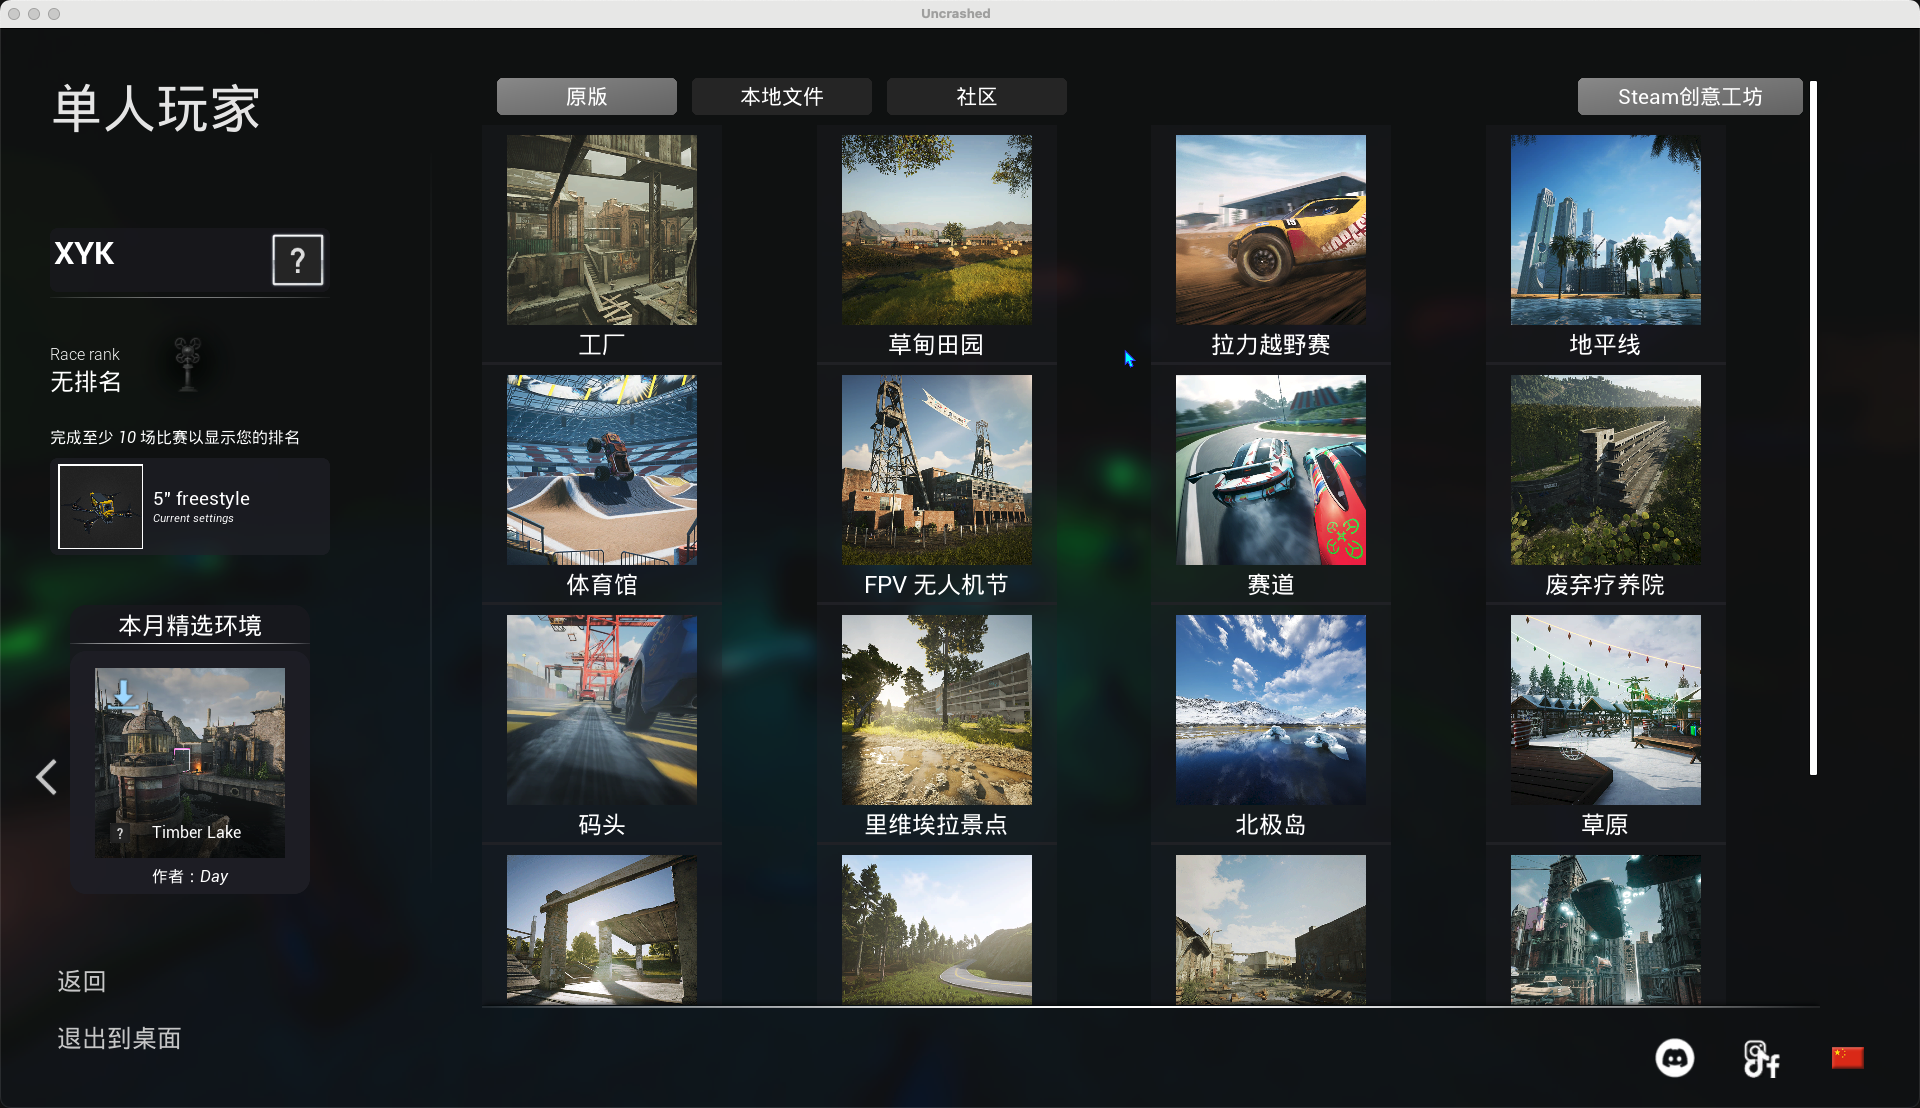This screenshot has width=1920, height=1108.
Task: Click the drone race rank icon
Action: click(187, 364)
